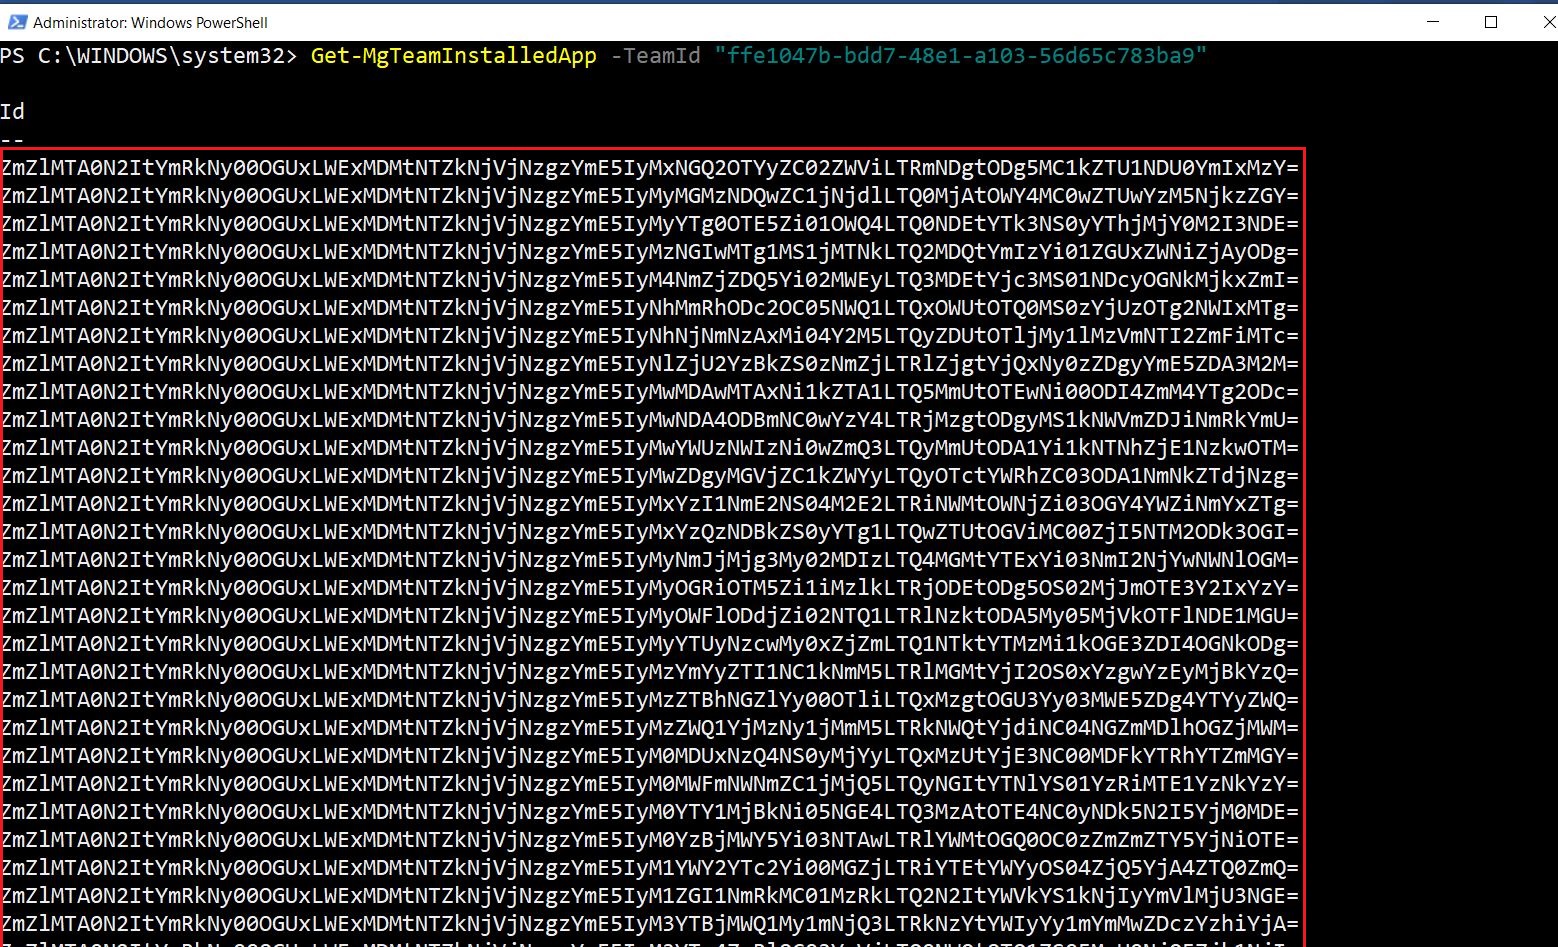Select the output row ending in NjkzZGY=
The width and height of the screenshot is (1558, 947).
650,196
